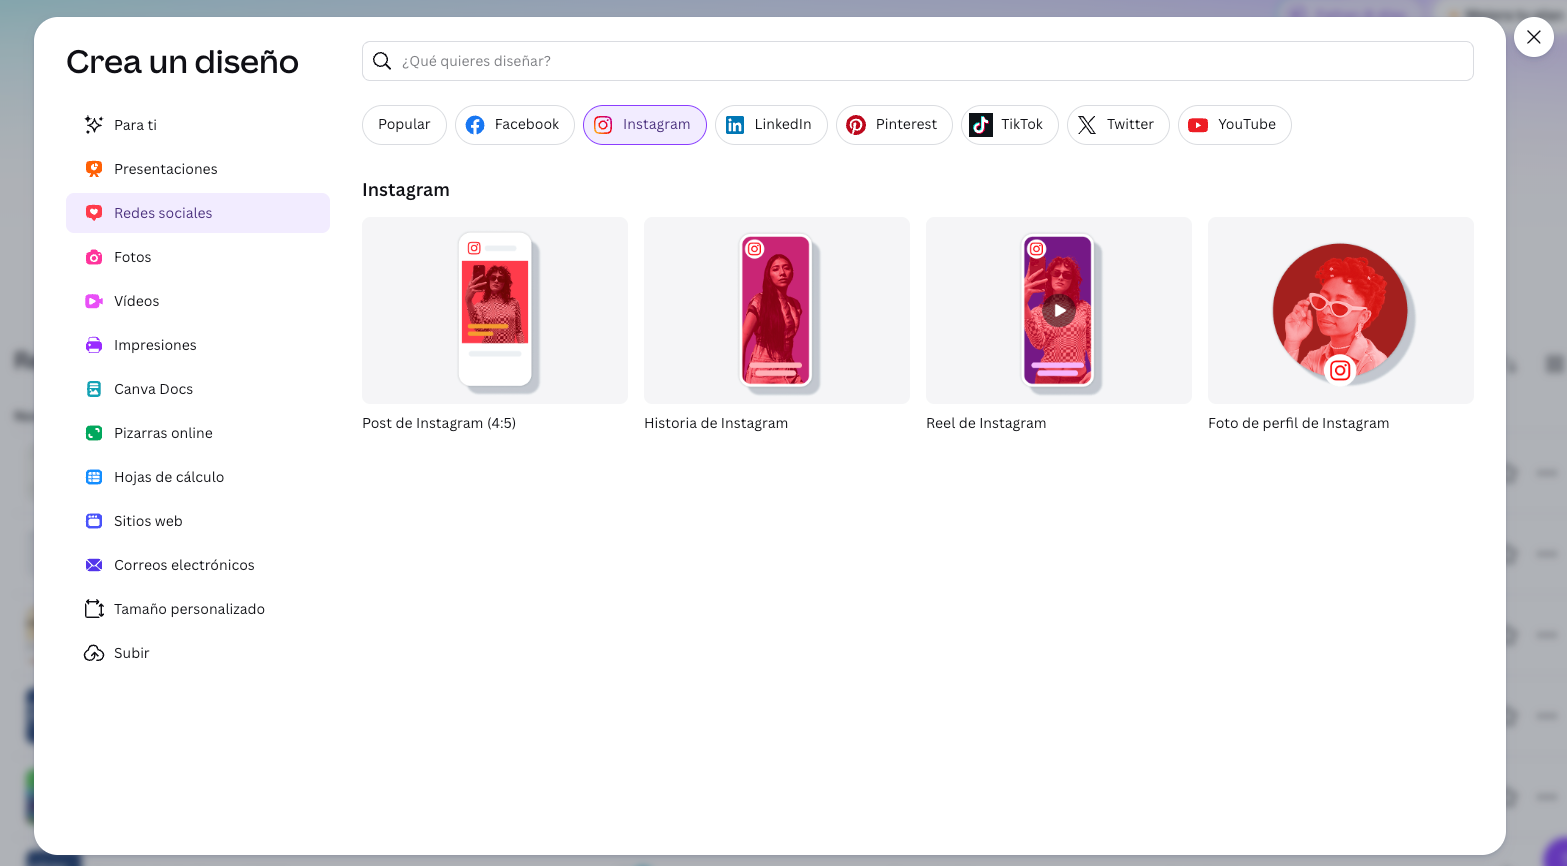Open Historia de Instagram thumbnail
1567x866 pixels.
(777, 310)
